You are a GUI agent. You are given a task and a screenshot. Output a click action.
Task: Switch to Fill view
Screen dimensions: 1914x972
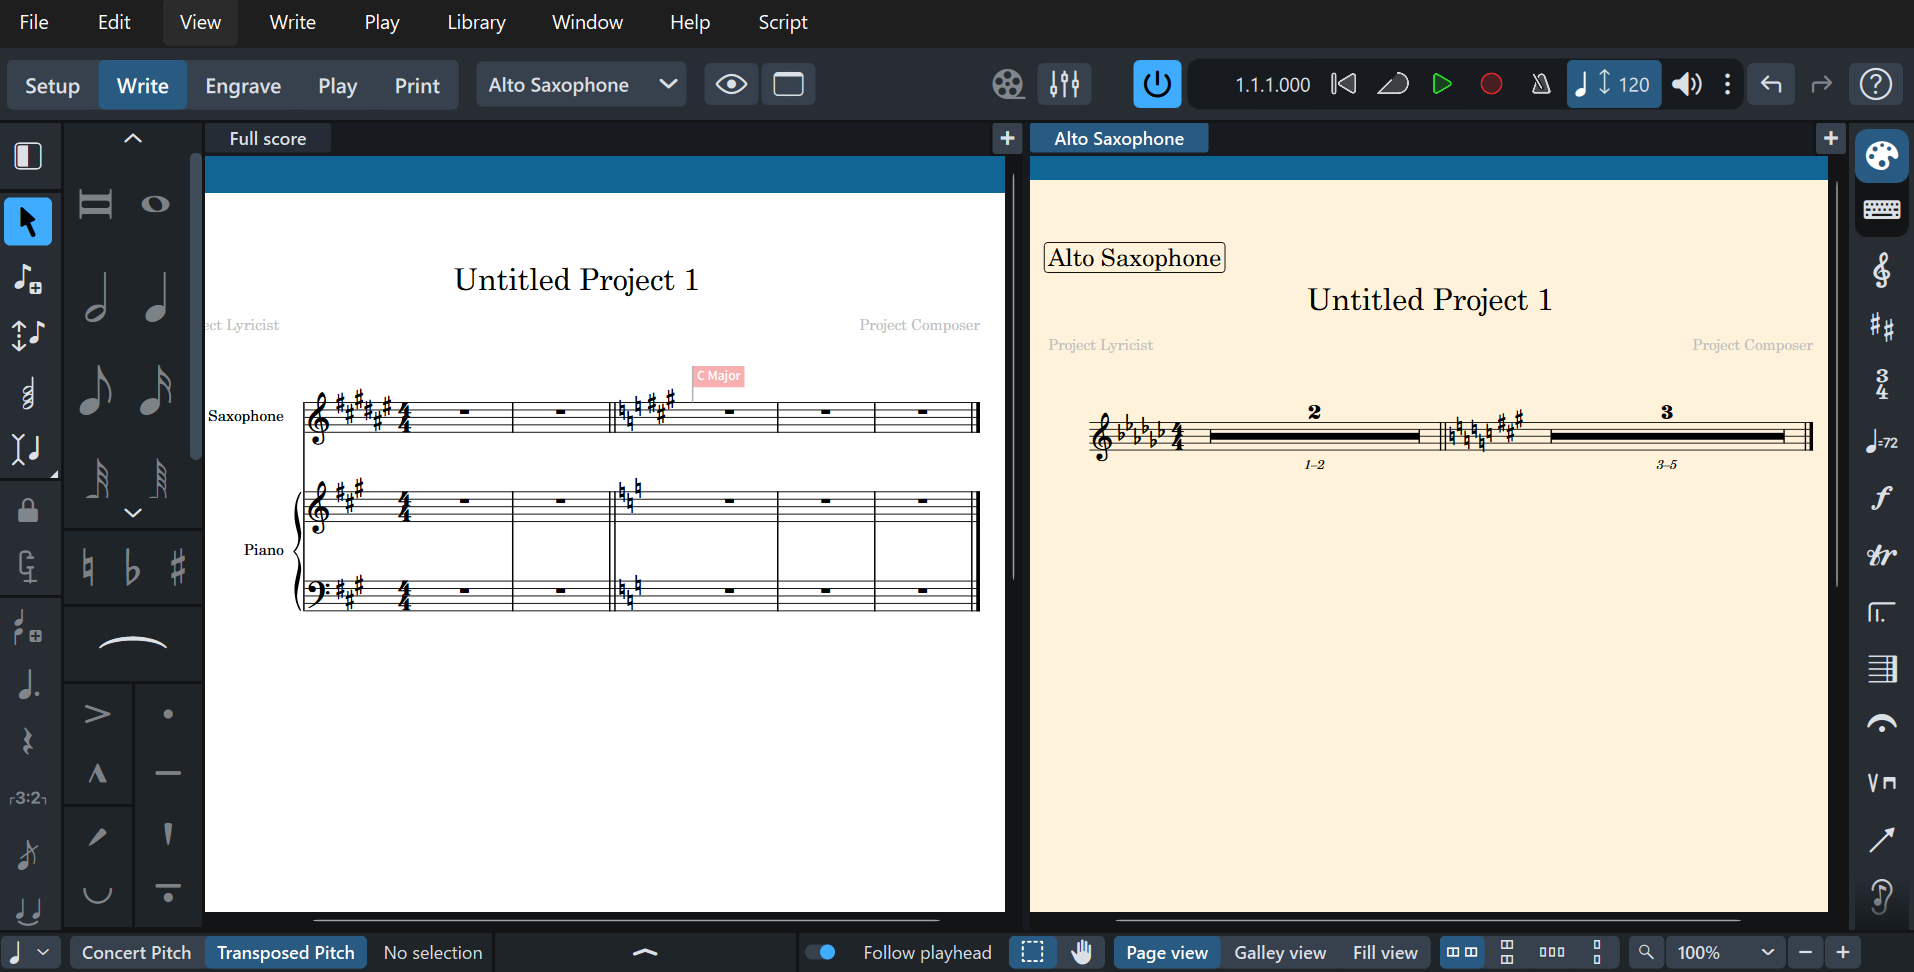(1385, 953)
